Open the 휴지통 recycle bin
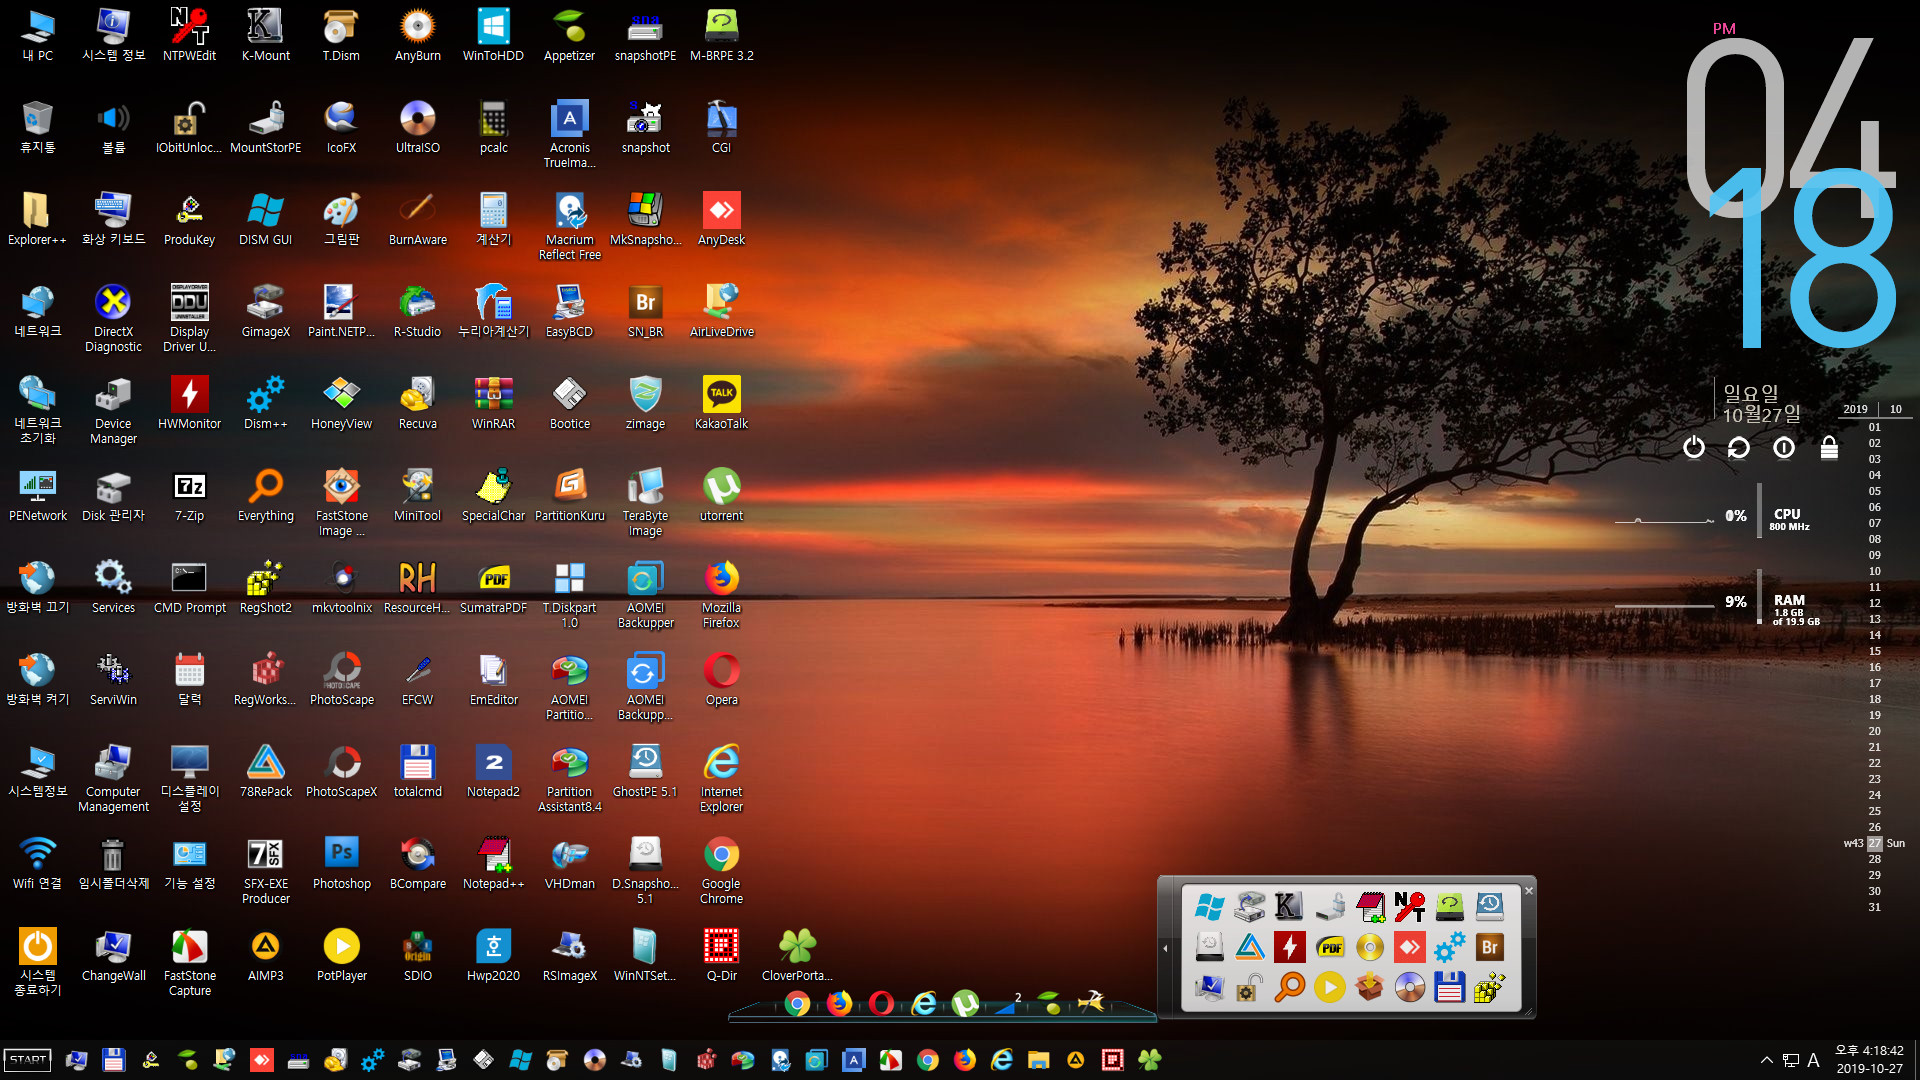 (37, 127)
